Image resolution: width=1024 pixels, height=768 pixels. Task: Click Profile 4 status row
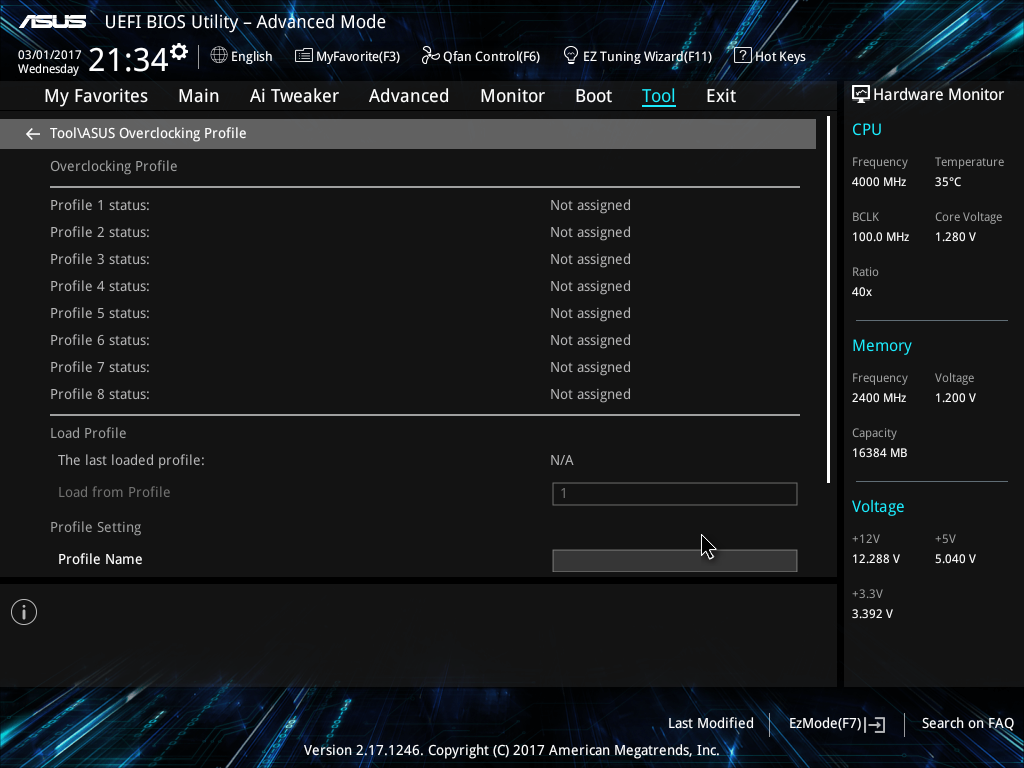pyautogui.click(x=424, y=286)
